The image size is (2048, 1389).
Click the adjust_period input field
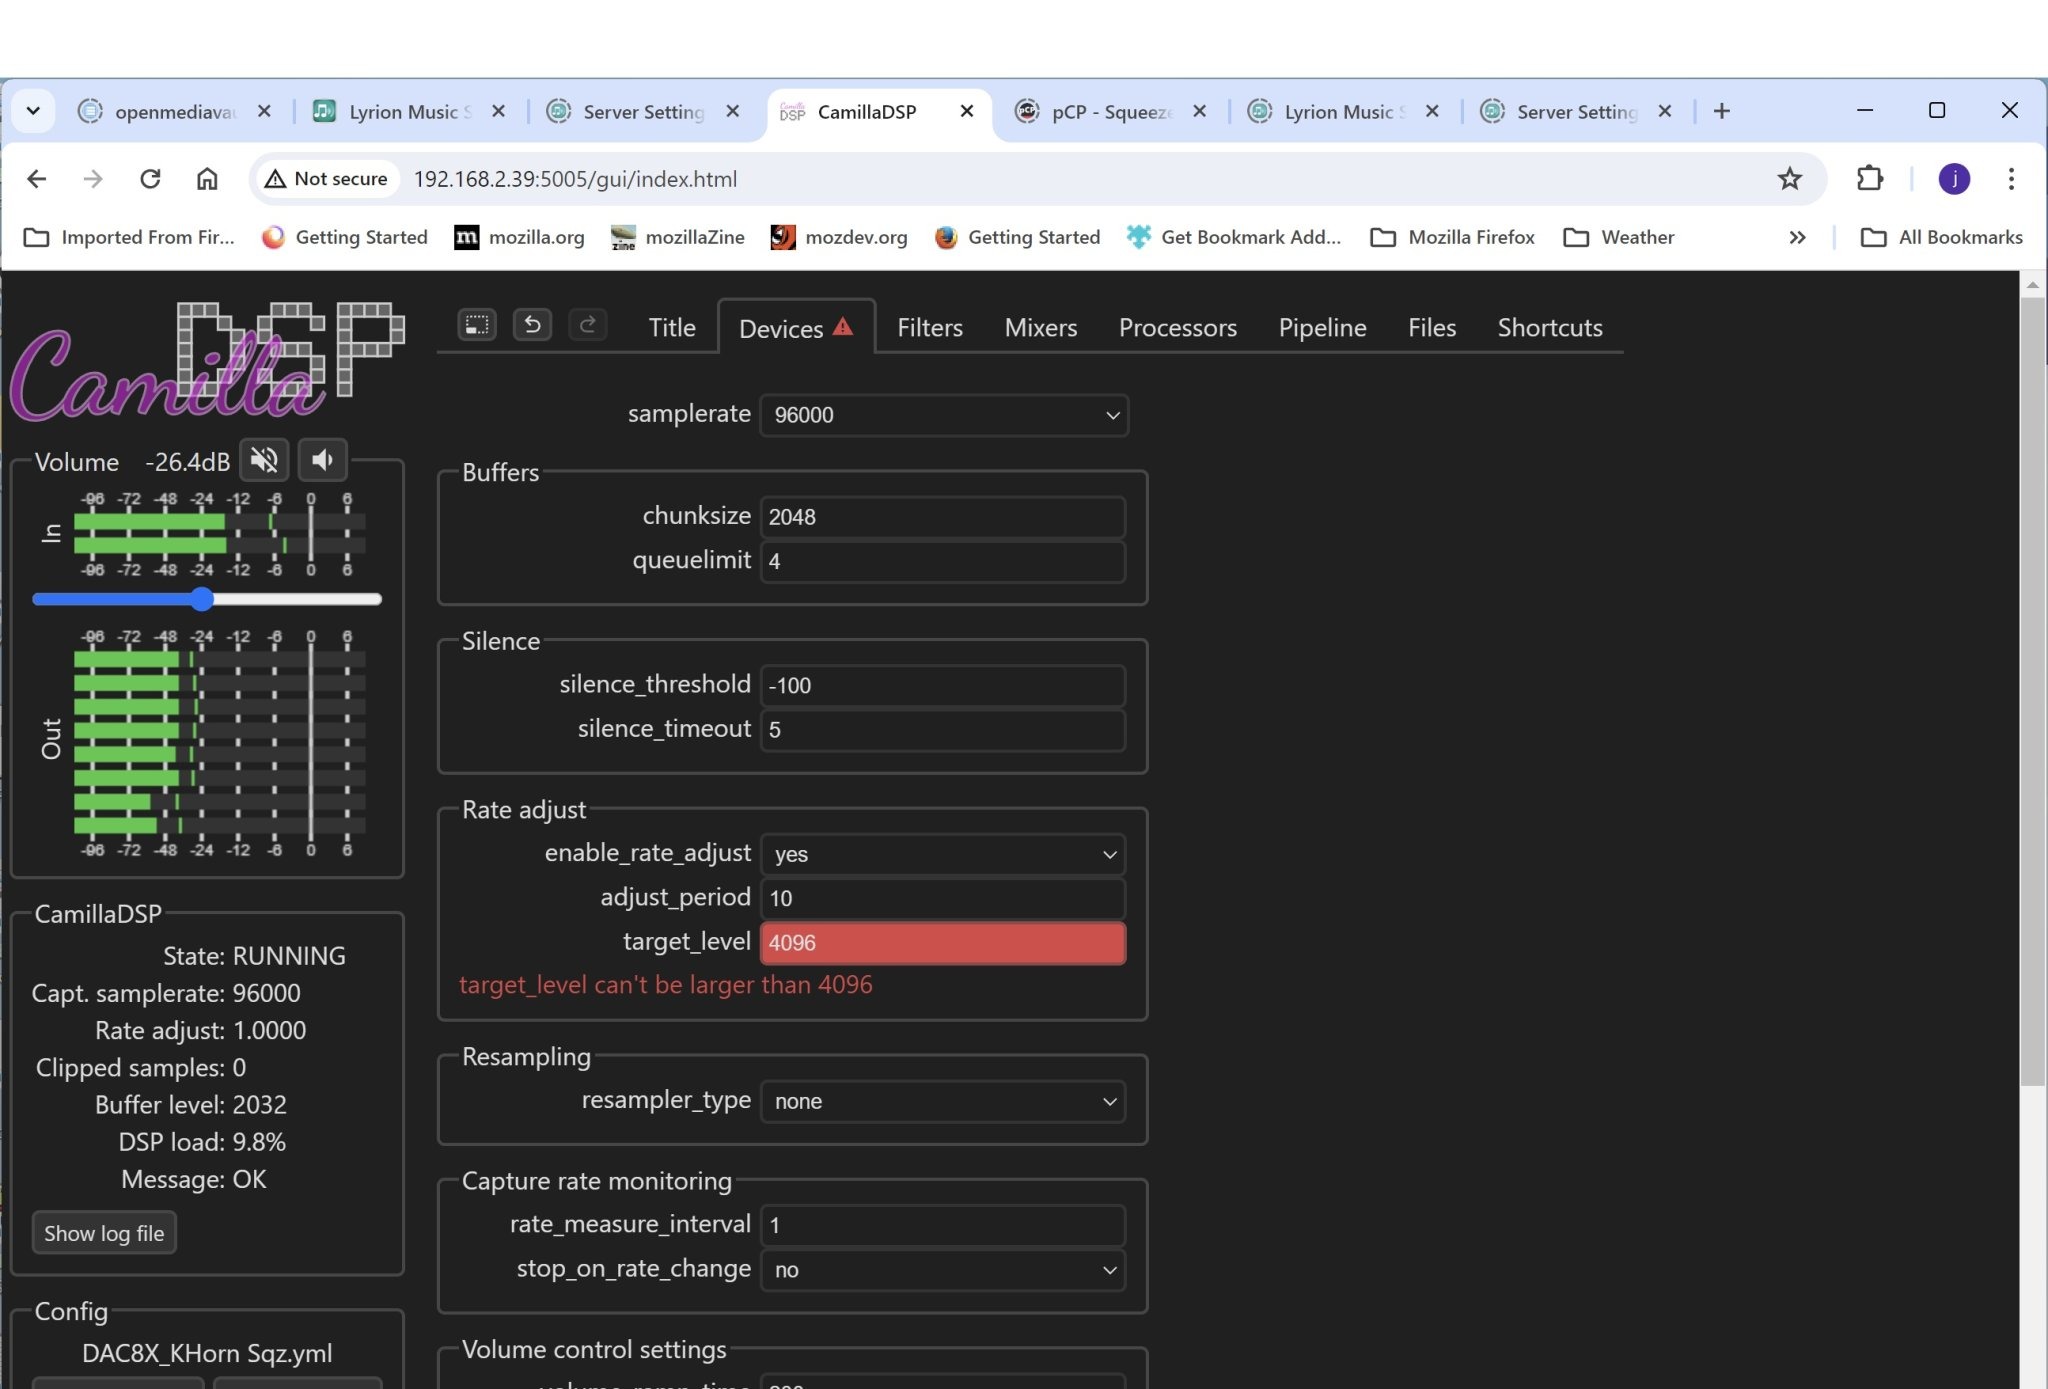pos(943,898)
